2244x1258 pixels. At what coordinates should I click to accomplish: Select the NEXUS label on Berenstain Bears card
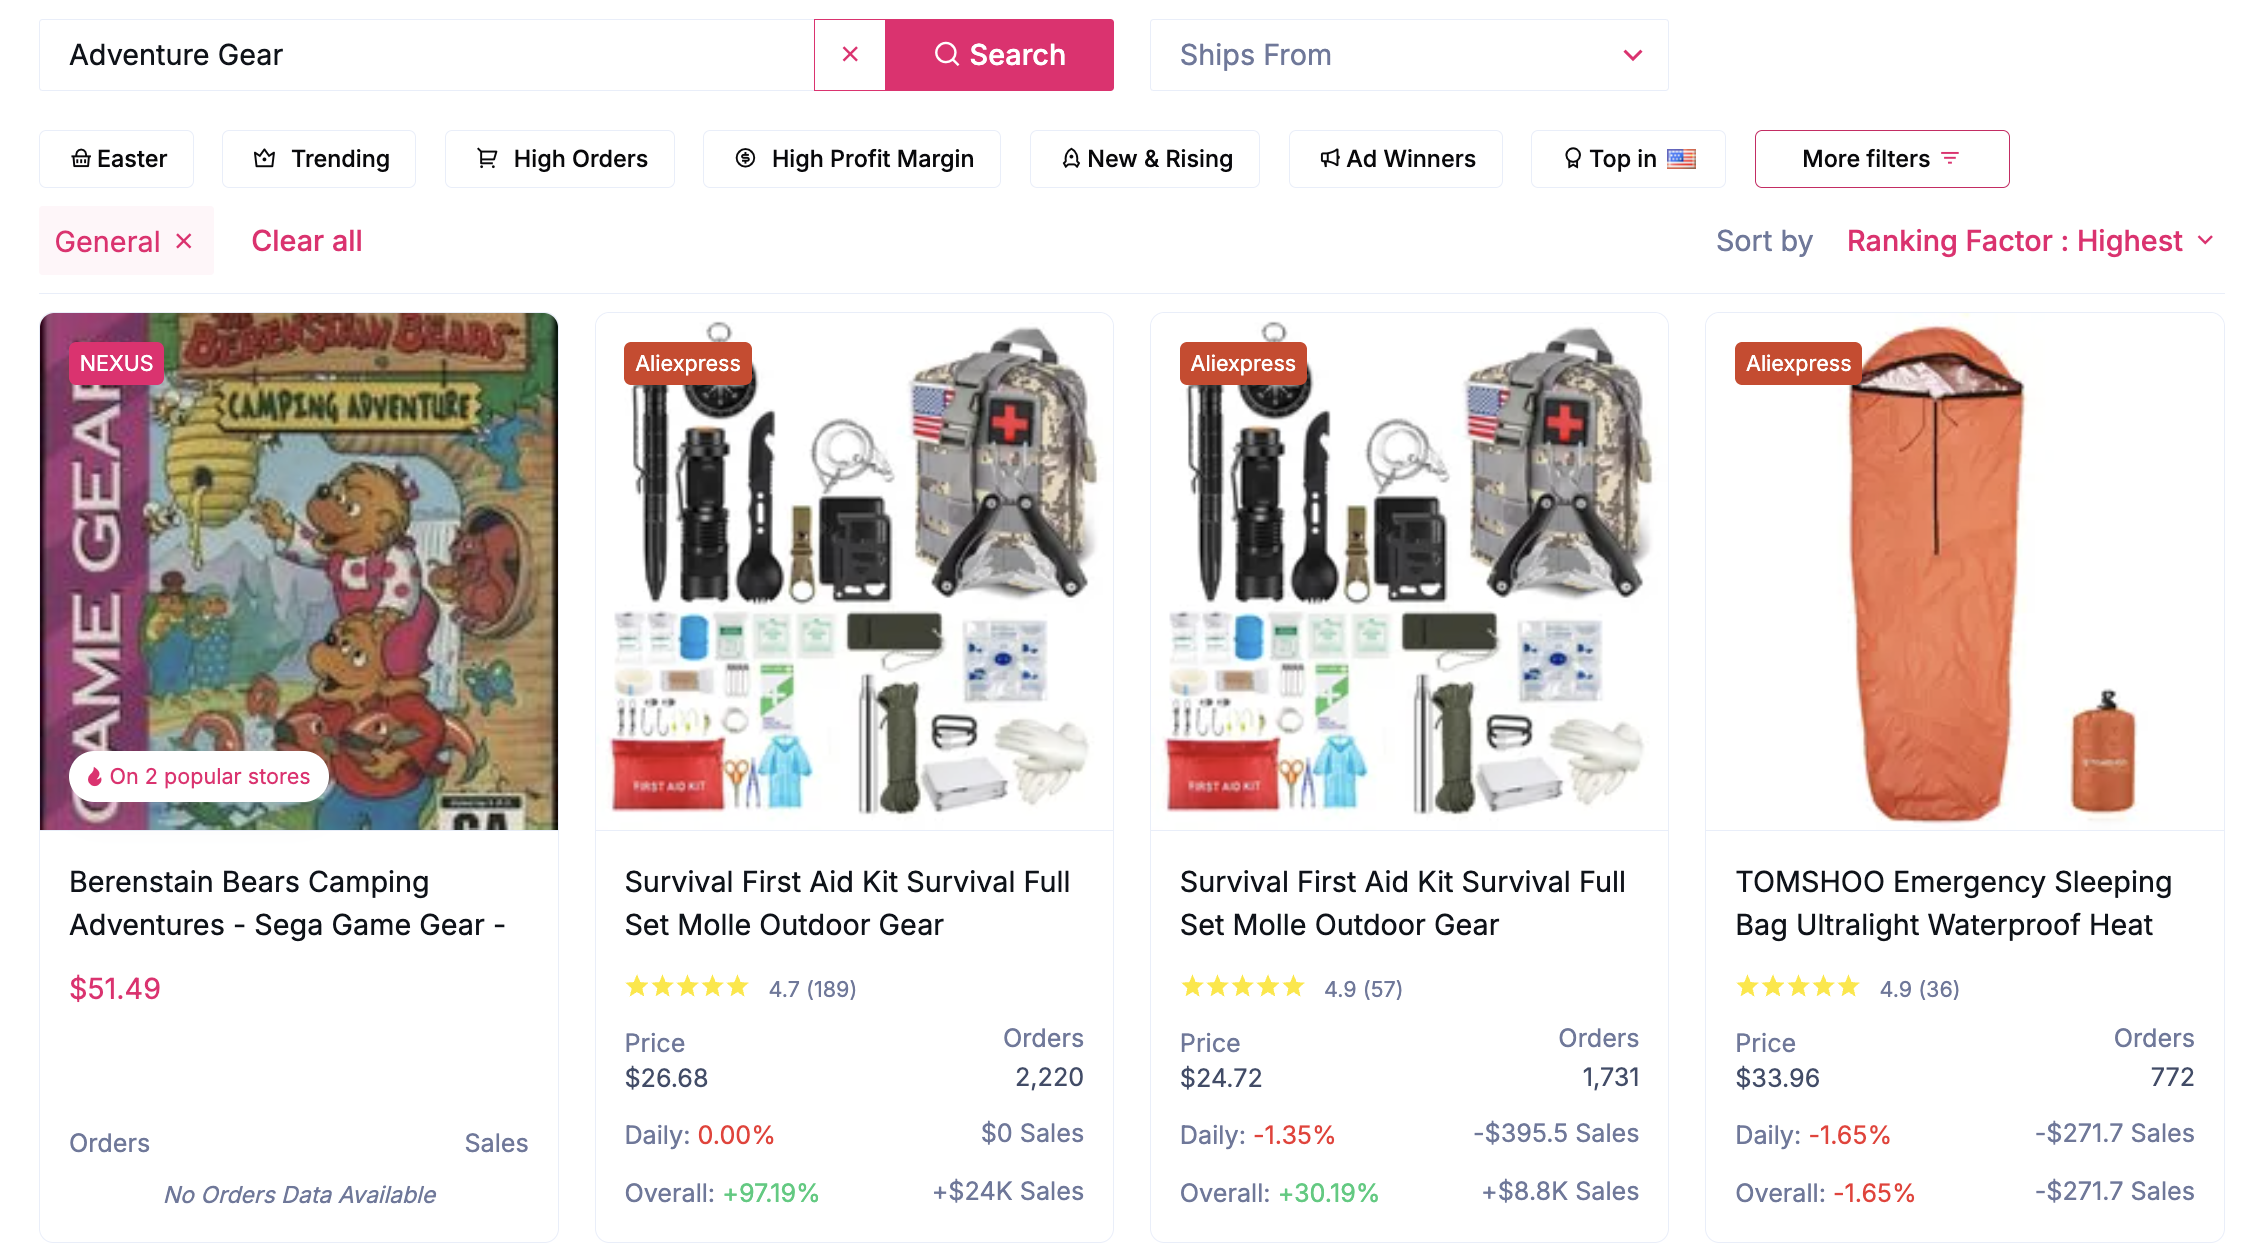116,363
